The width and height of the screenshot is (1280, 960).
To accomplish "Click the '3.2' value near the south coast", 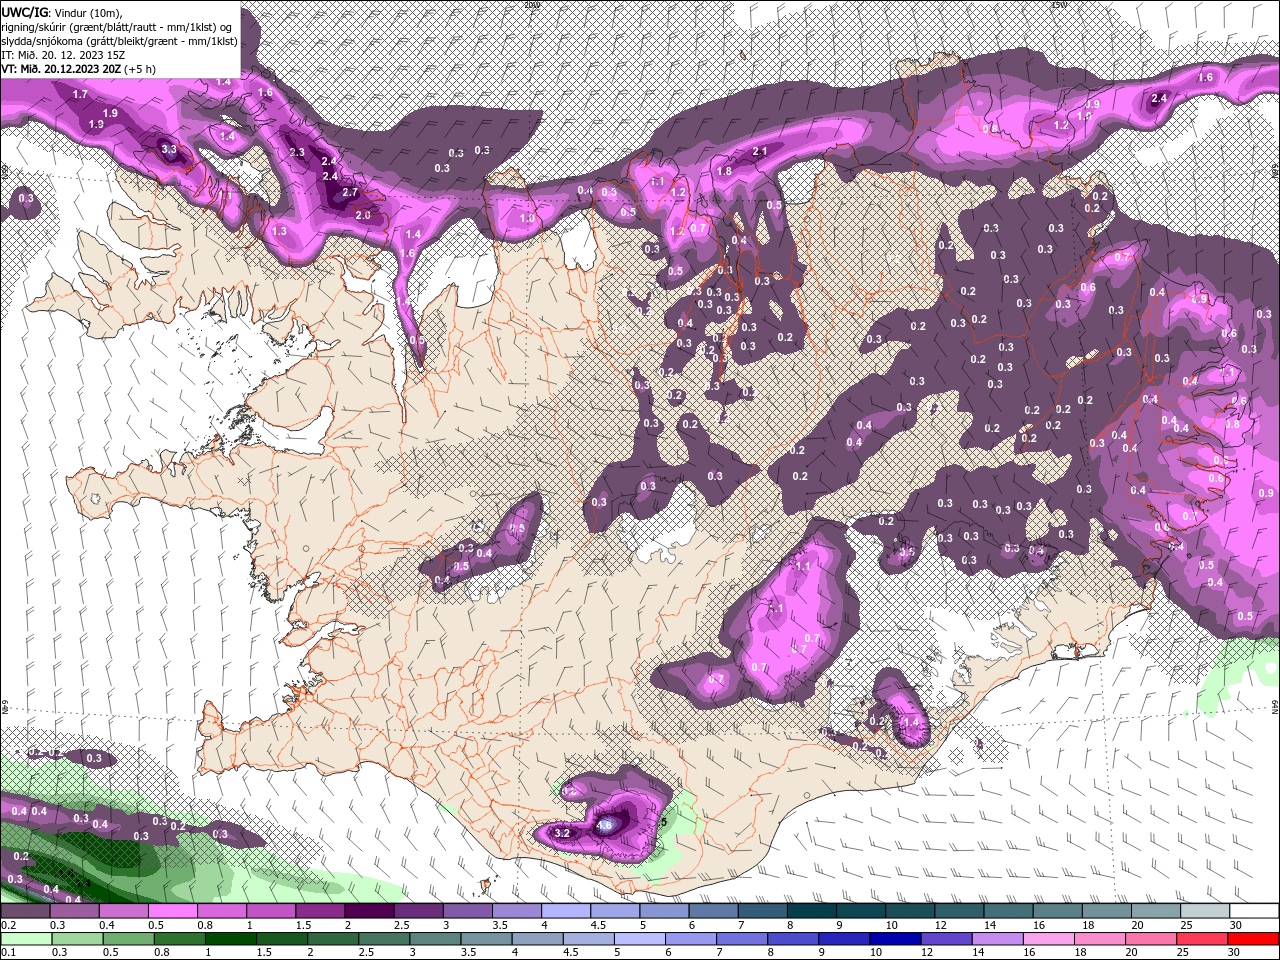I will pos(562,833).
